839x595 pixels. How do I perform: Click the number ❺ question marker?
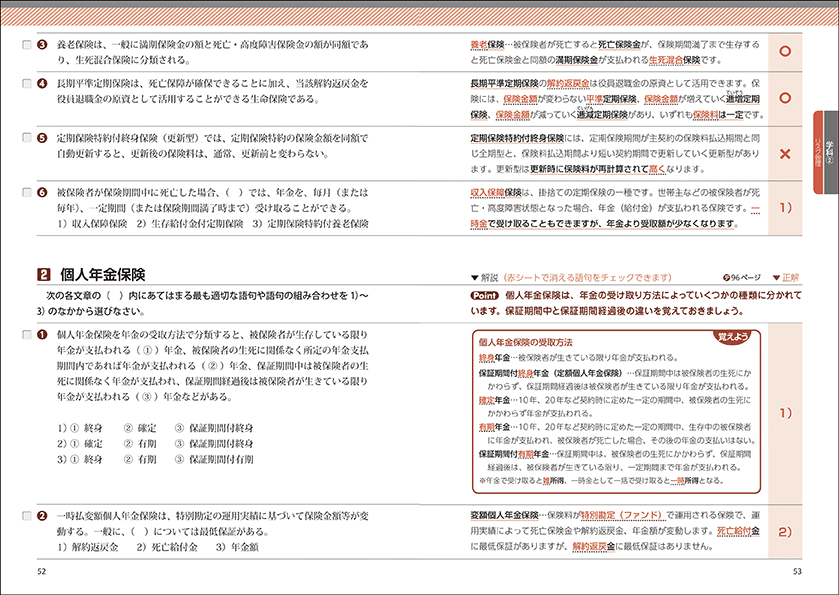coord(43,138)
